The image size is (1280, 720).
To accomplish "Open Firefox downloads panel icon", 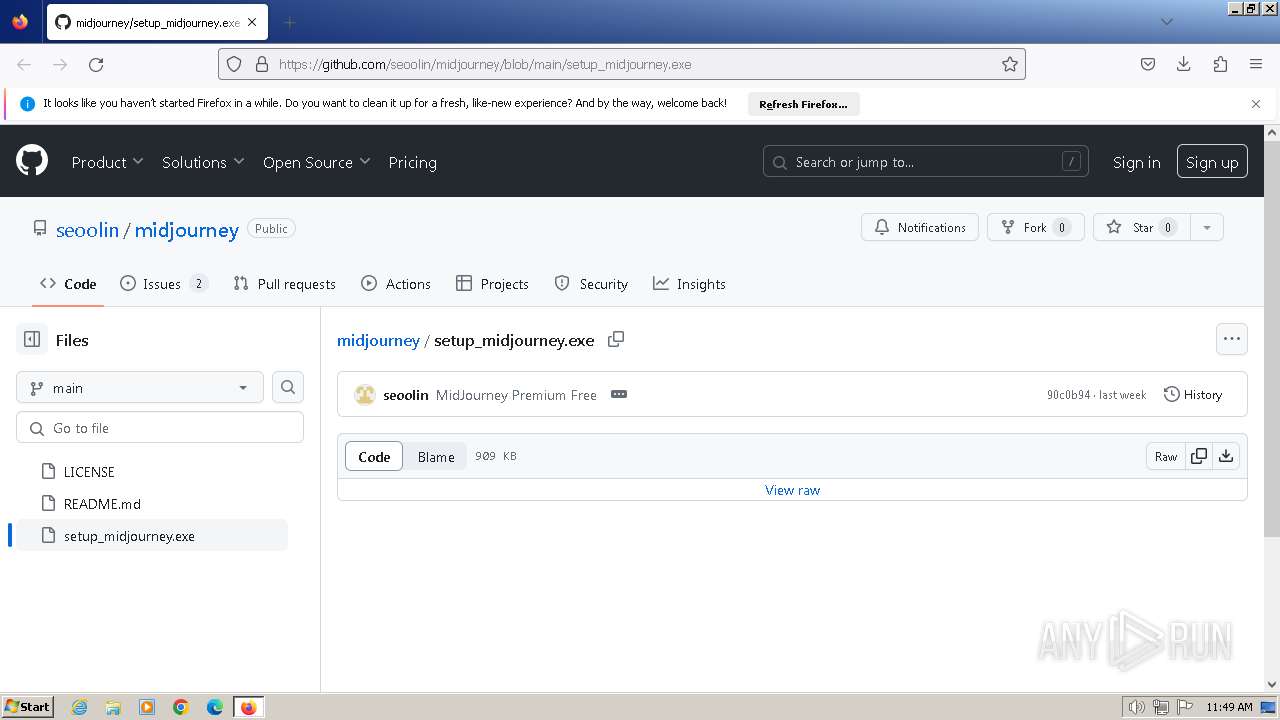I will (x=1184, y=64).
